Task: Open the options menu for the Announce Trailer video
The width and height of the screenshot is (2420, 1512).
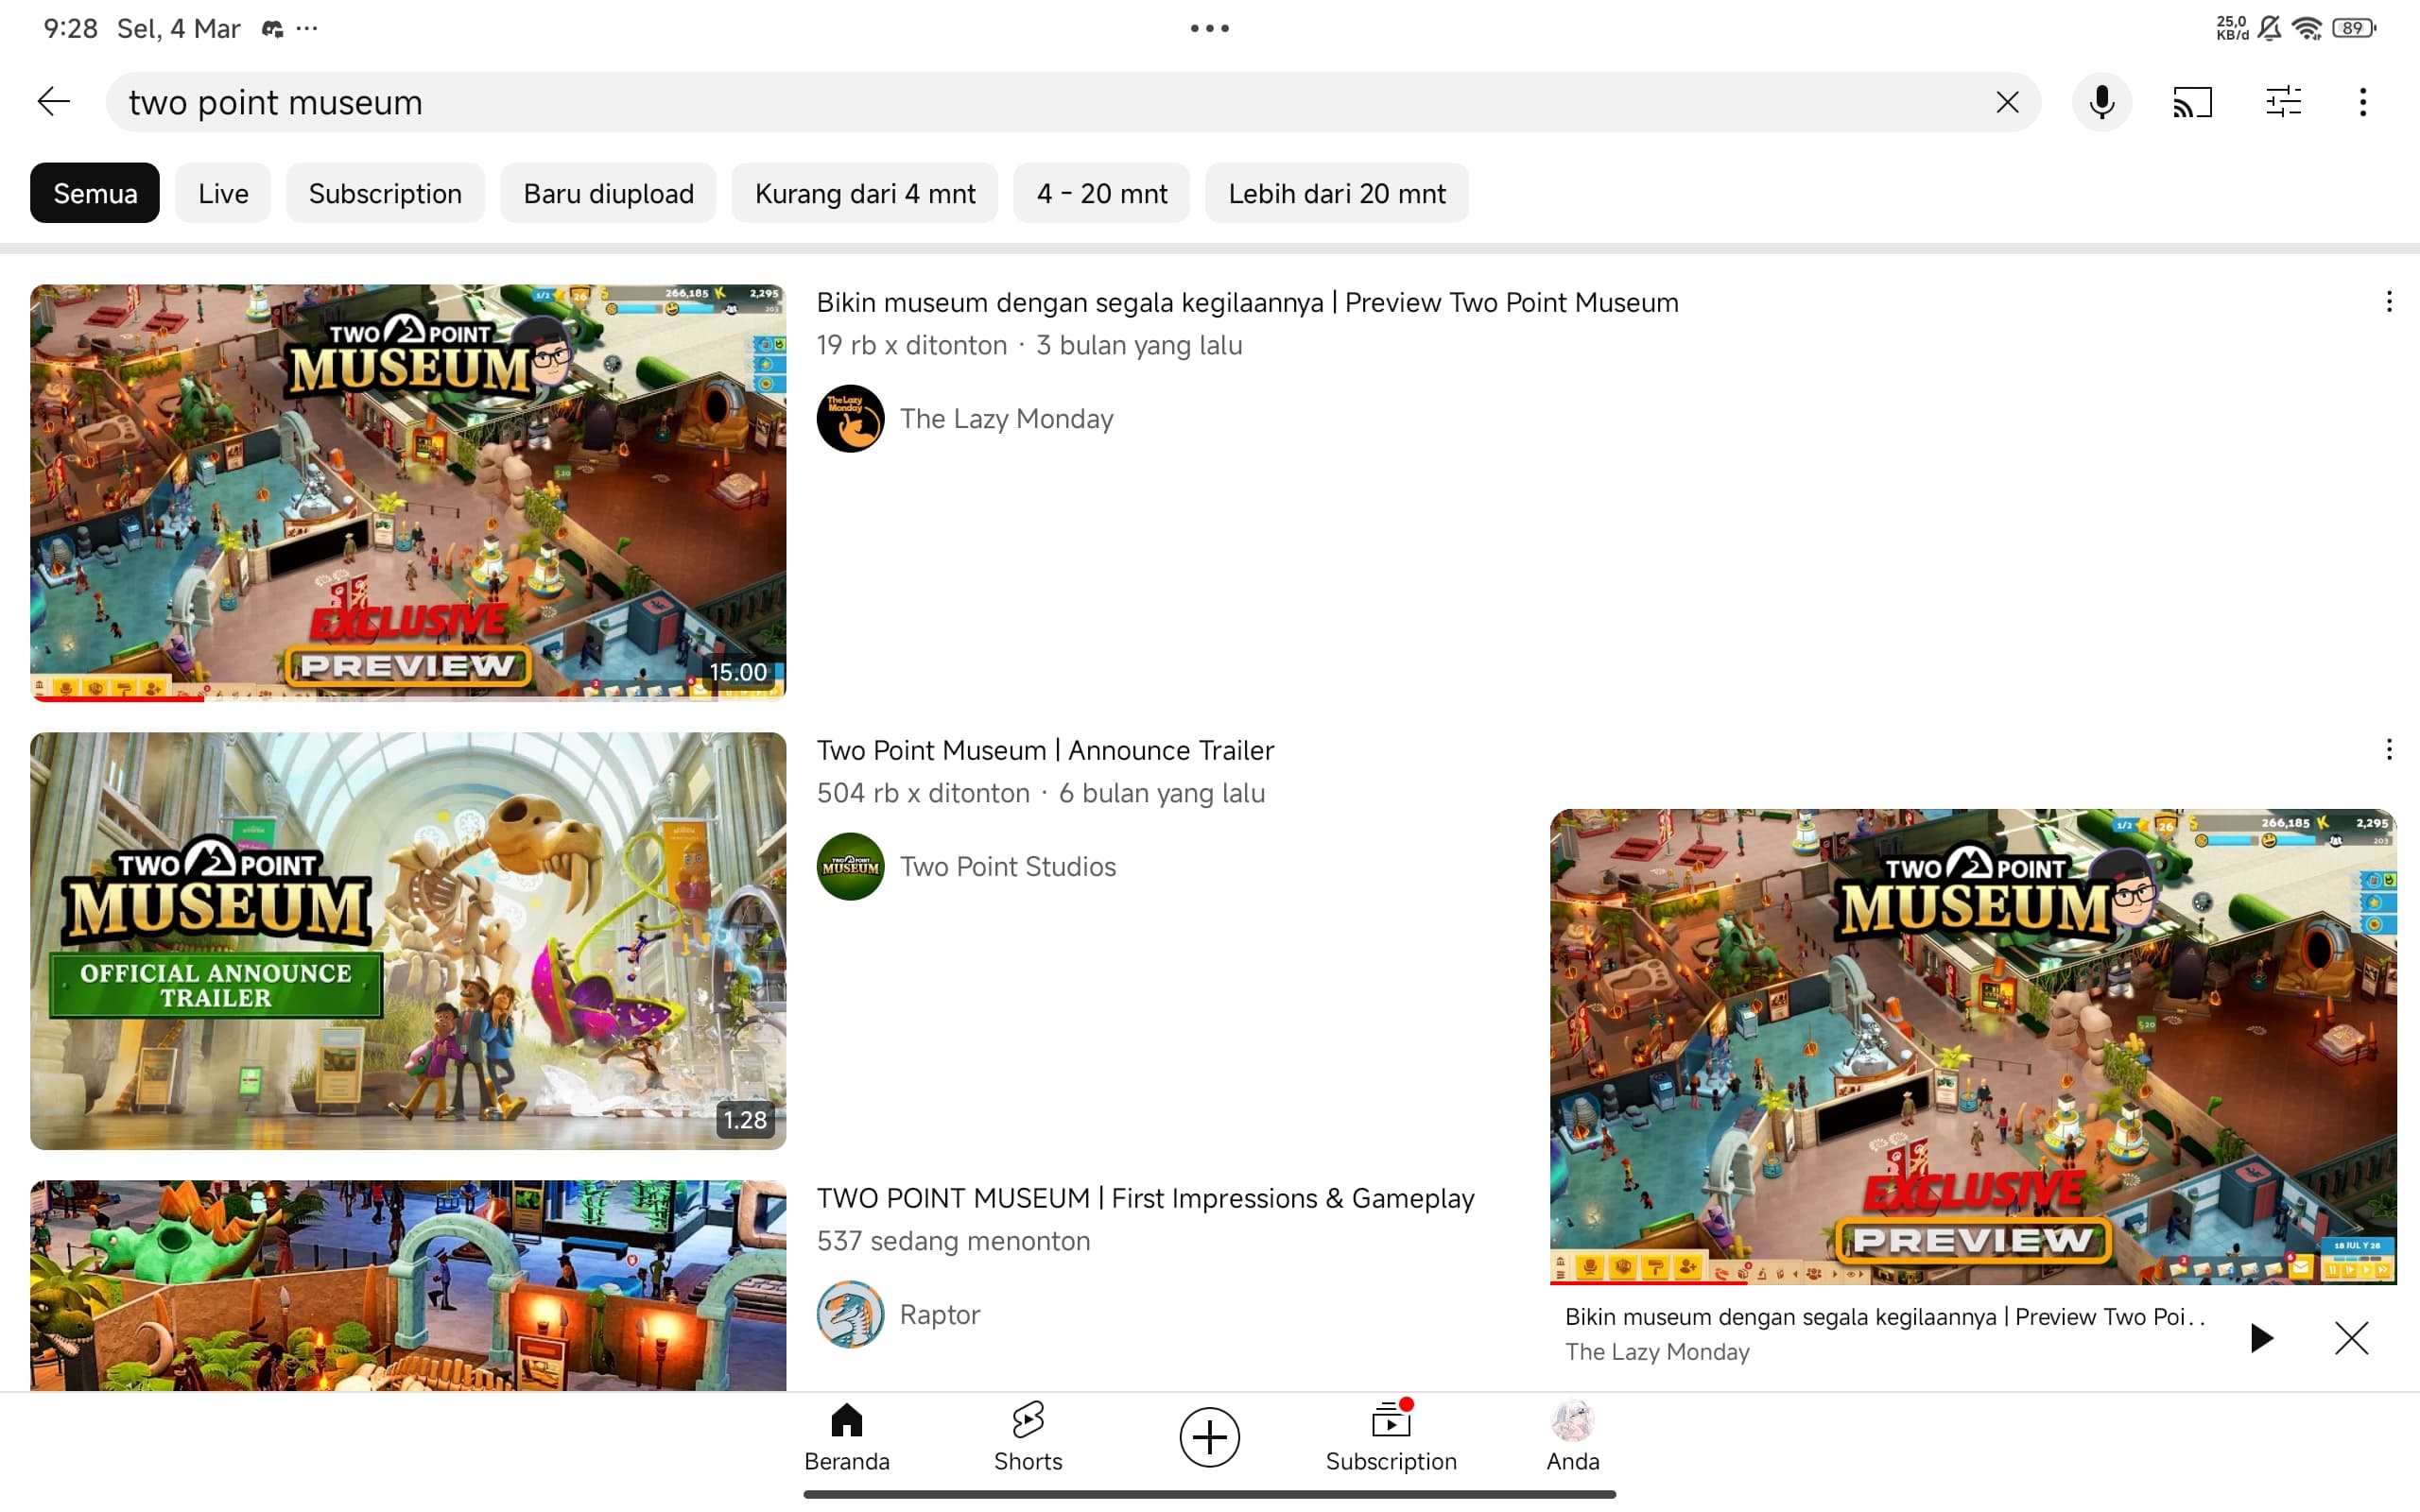Action: 2388,750
